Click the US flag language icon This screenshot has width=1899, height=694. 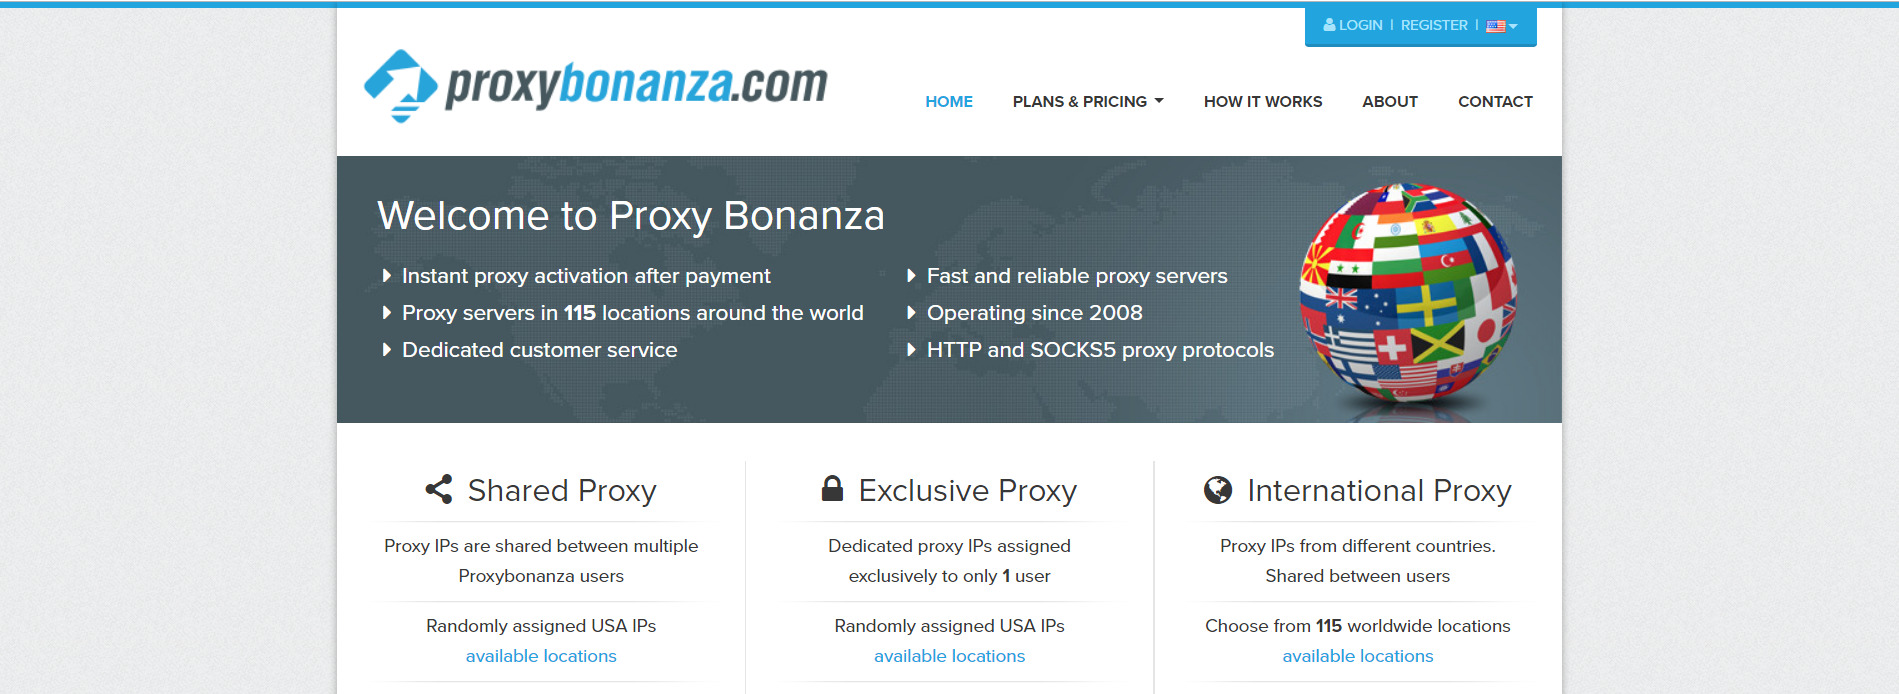coord(1495,26)
